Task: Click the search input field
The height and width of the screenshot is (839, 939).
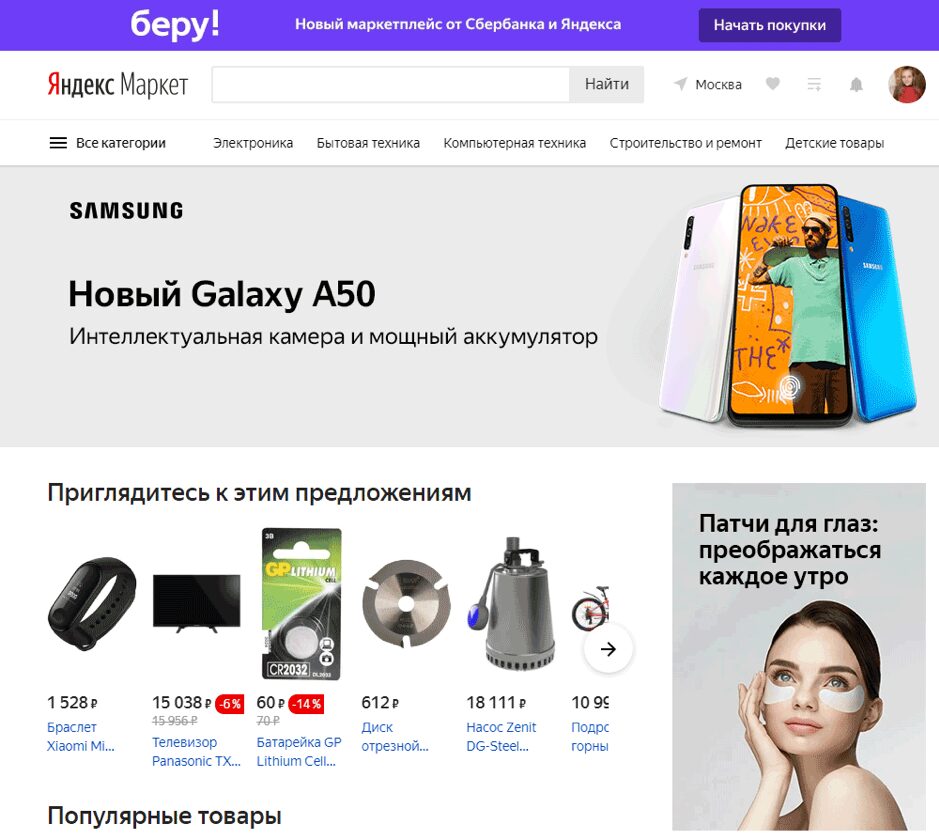Action: tap(390, 84)
